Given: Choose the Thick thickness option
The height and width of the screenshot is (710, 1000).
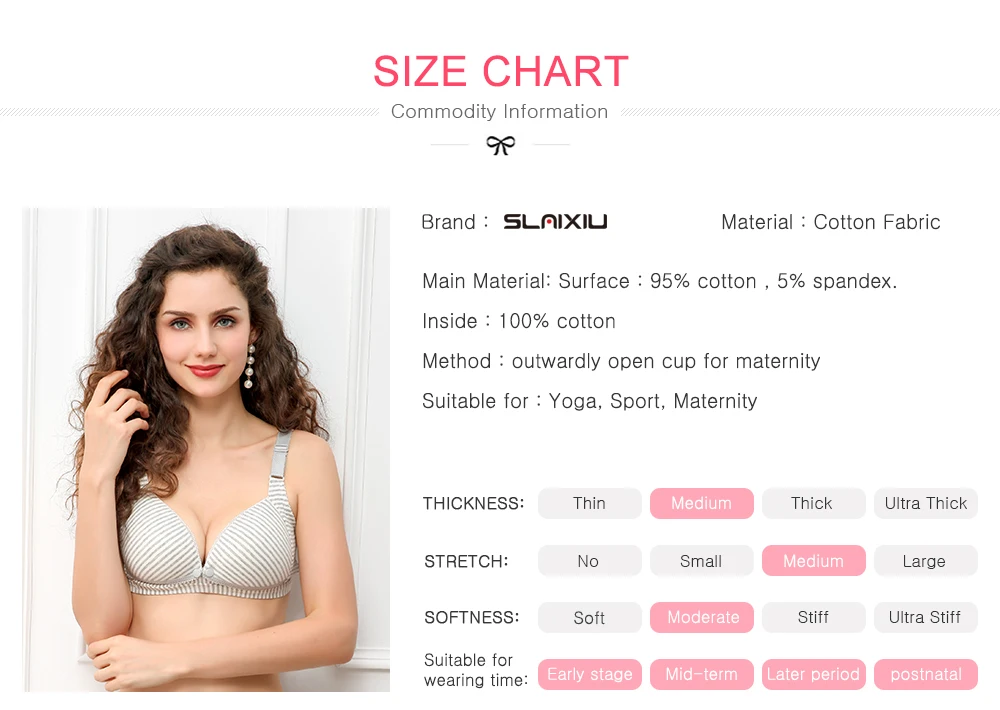Looking at the screenshot, I should pyautogui.click(x=813, y=503).
